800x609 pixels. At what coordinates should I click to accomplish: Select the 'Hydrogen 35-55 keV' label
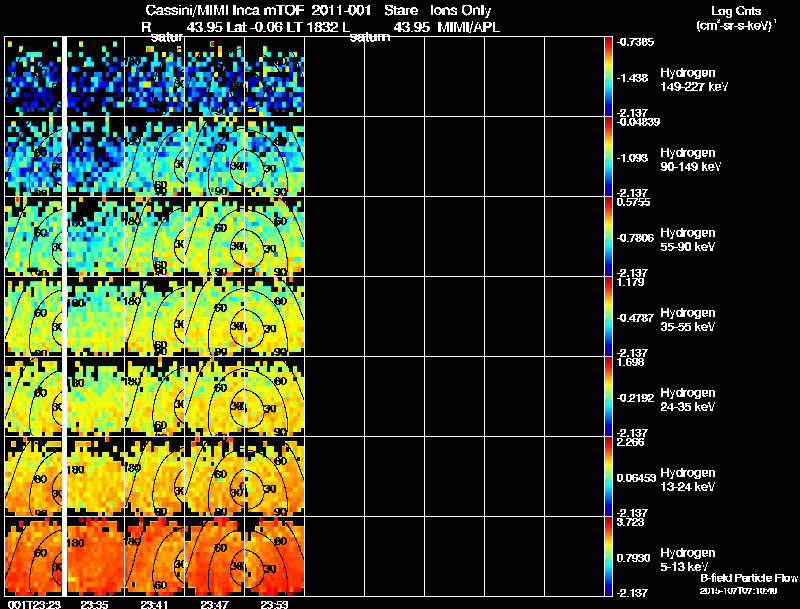(x=688, y=320)
